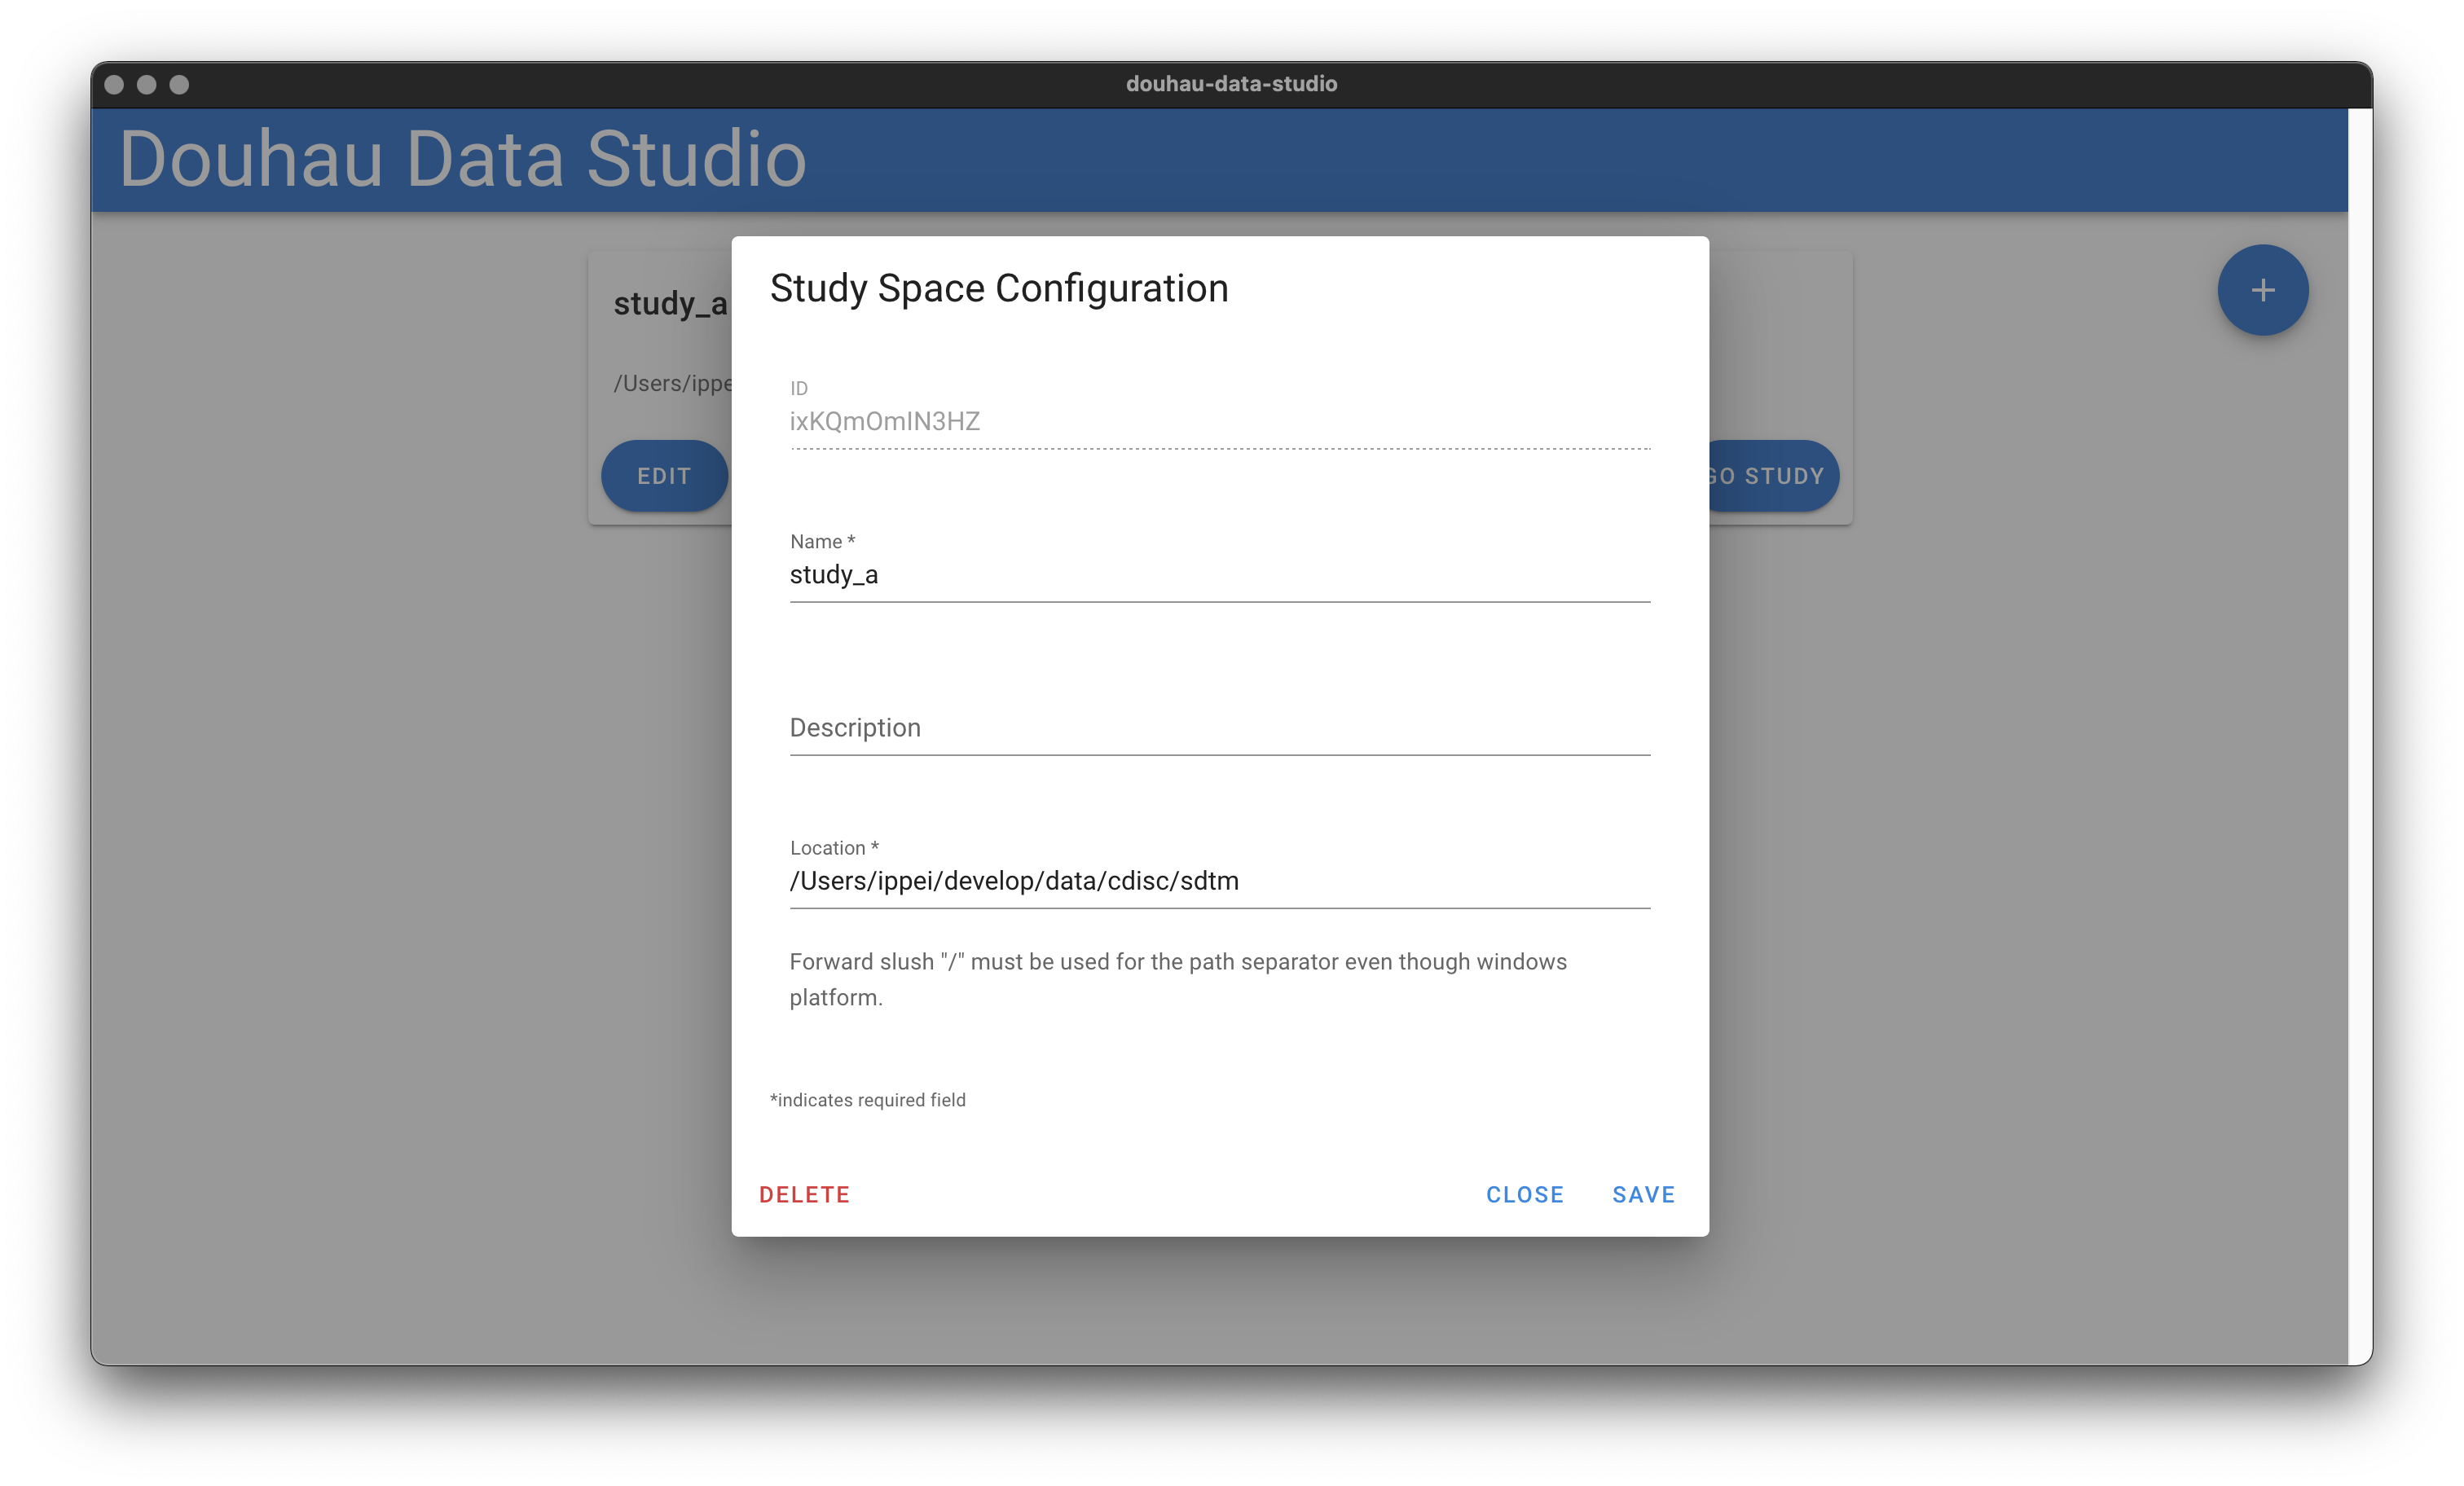Click the ID field value ixKQmOmIN3HZ
The height and width of the screenshot is (1486, 2464).
click(883, 421)
